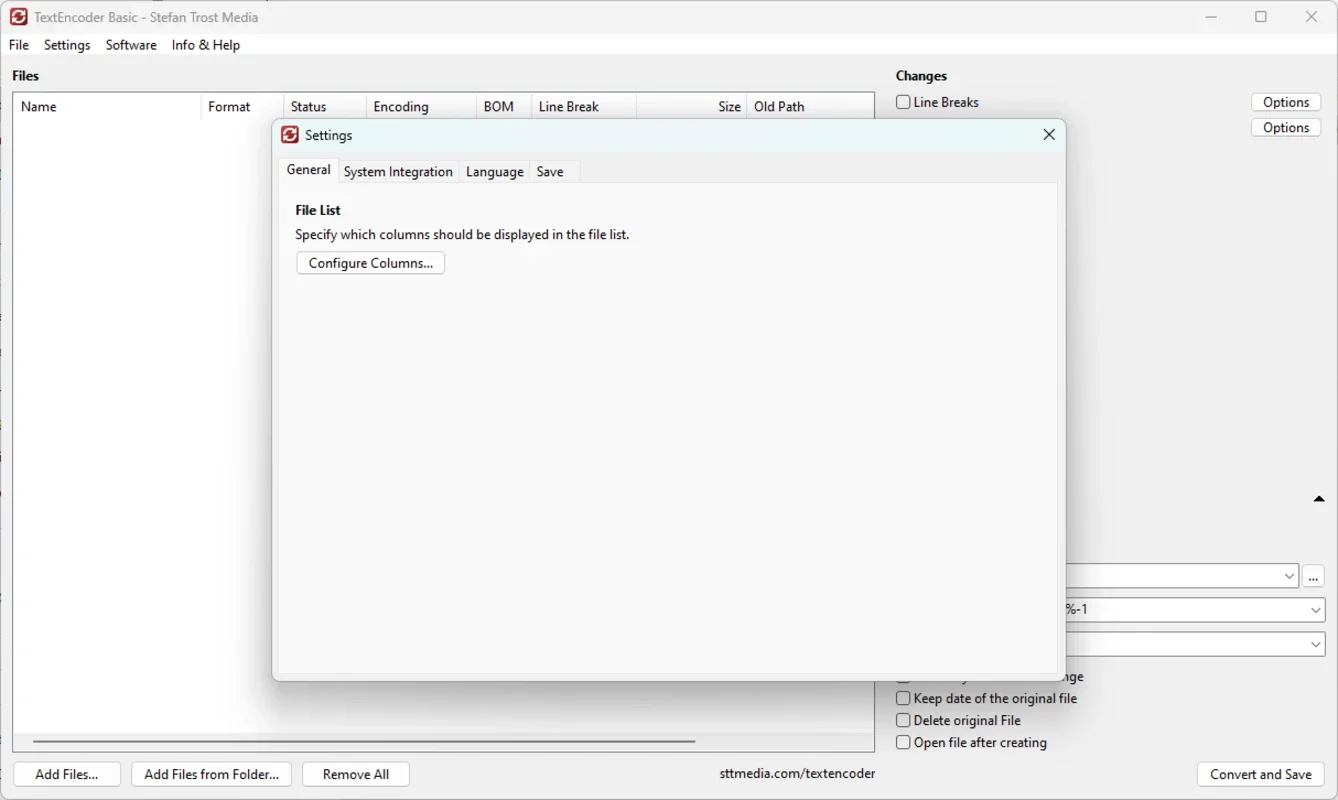
Task: Collapse panel with black triangle arrow
Action: coord(1319,499)
